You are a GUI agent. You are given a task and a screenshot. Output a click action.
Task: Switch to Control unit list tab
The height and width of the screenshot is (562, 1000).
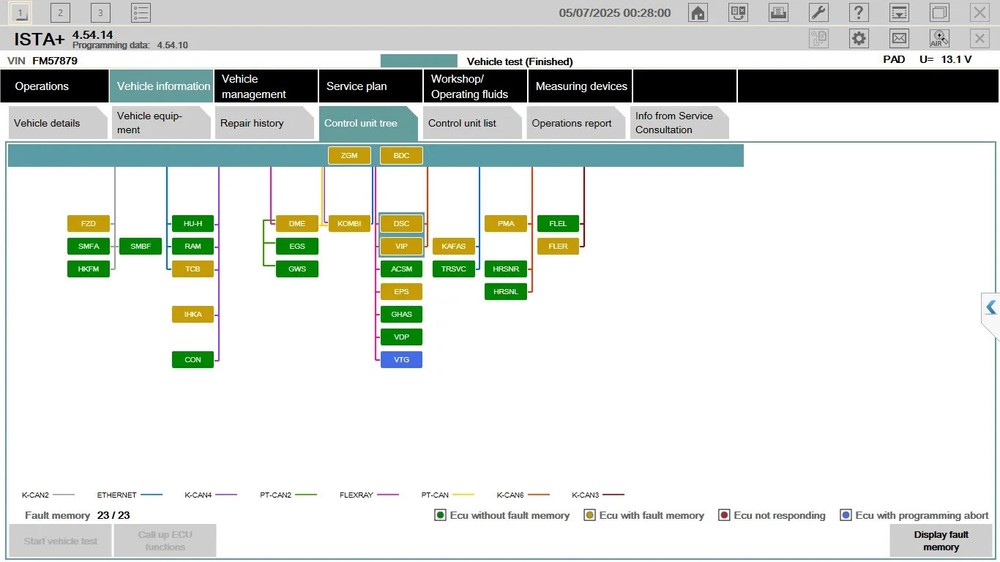coord(468,123)
